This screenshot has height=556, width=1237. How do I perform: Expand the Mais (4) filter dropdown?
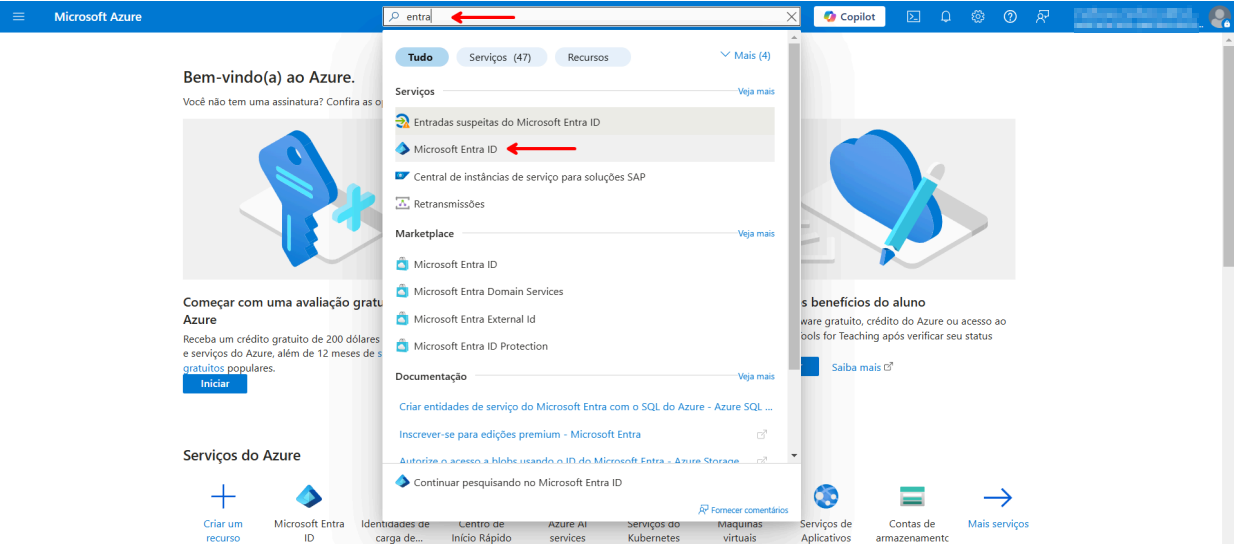pos(745,56)
